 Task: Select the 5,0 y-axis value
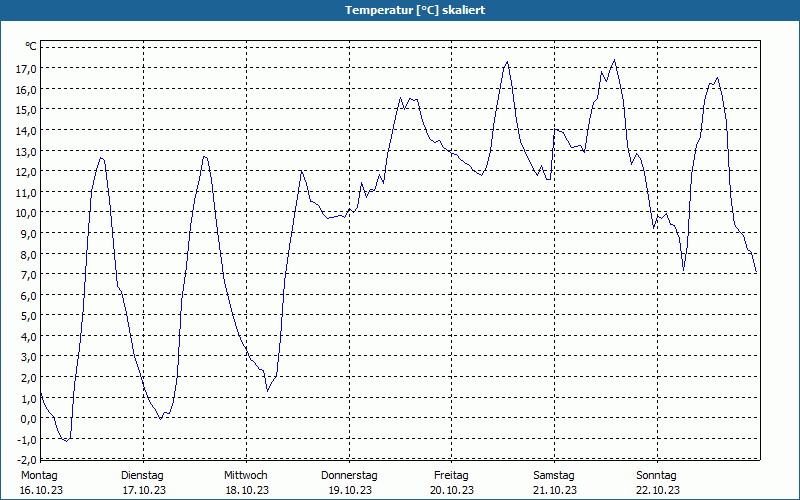(29, 316)
